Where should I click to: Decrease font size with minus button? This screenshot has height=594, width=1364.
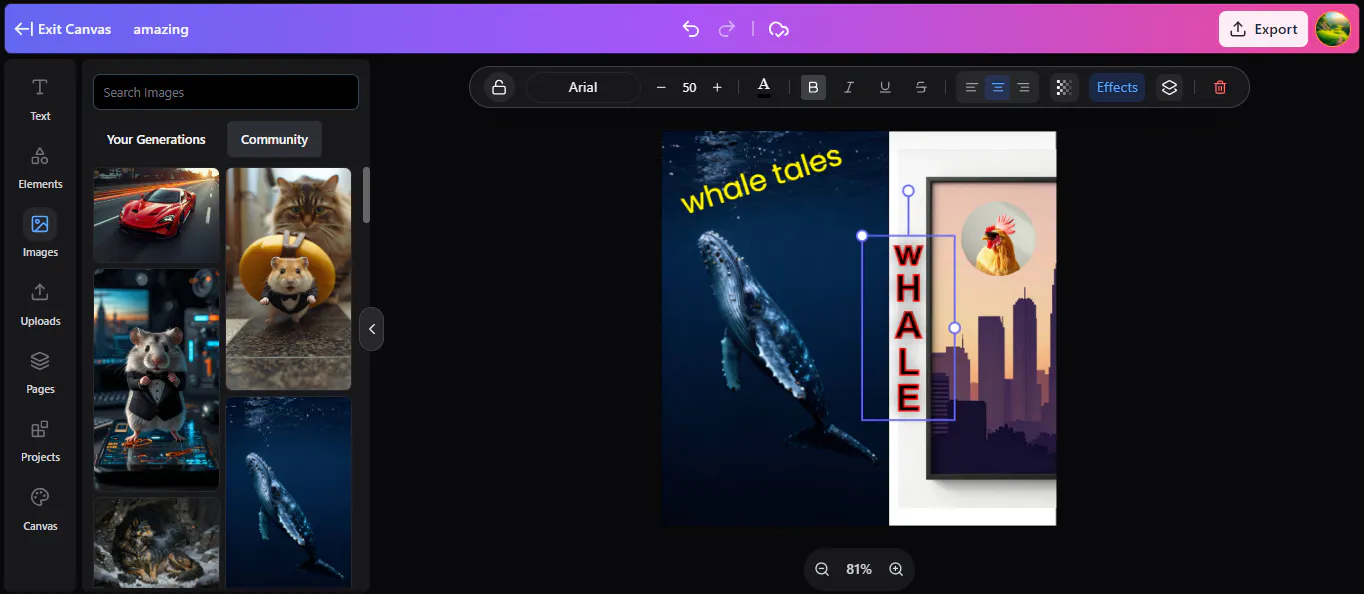[x=661, y=87]
